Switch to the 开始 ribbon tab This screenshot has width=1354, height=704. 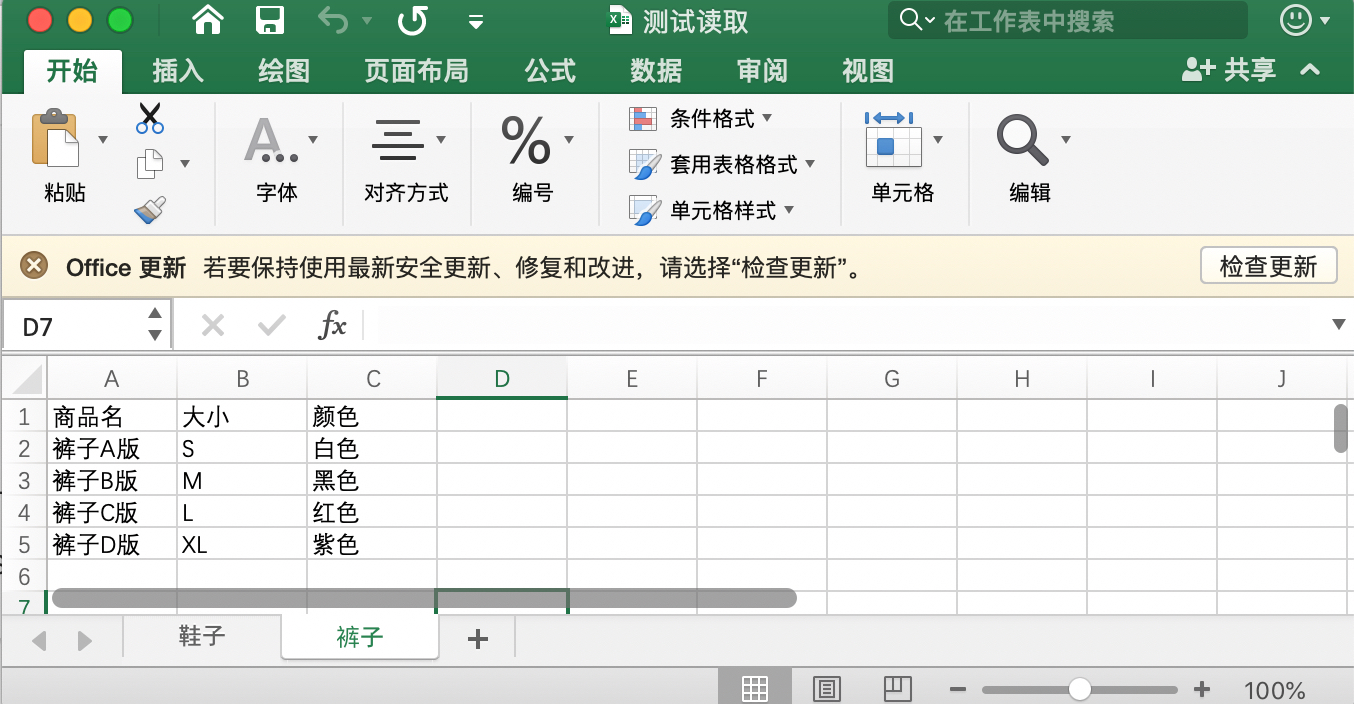pos(72,71)
